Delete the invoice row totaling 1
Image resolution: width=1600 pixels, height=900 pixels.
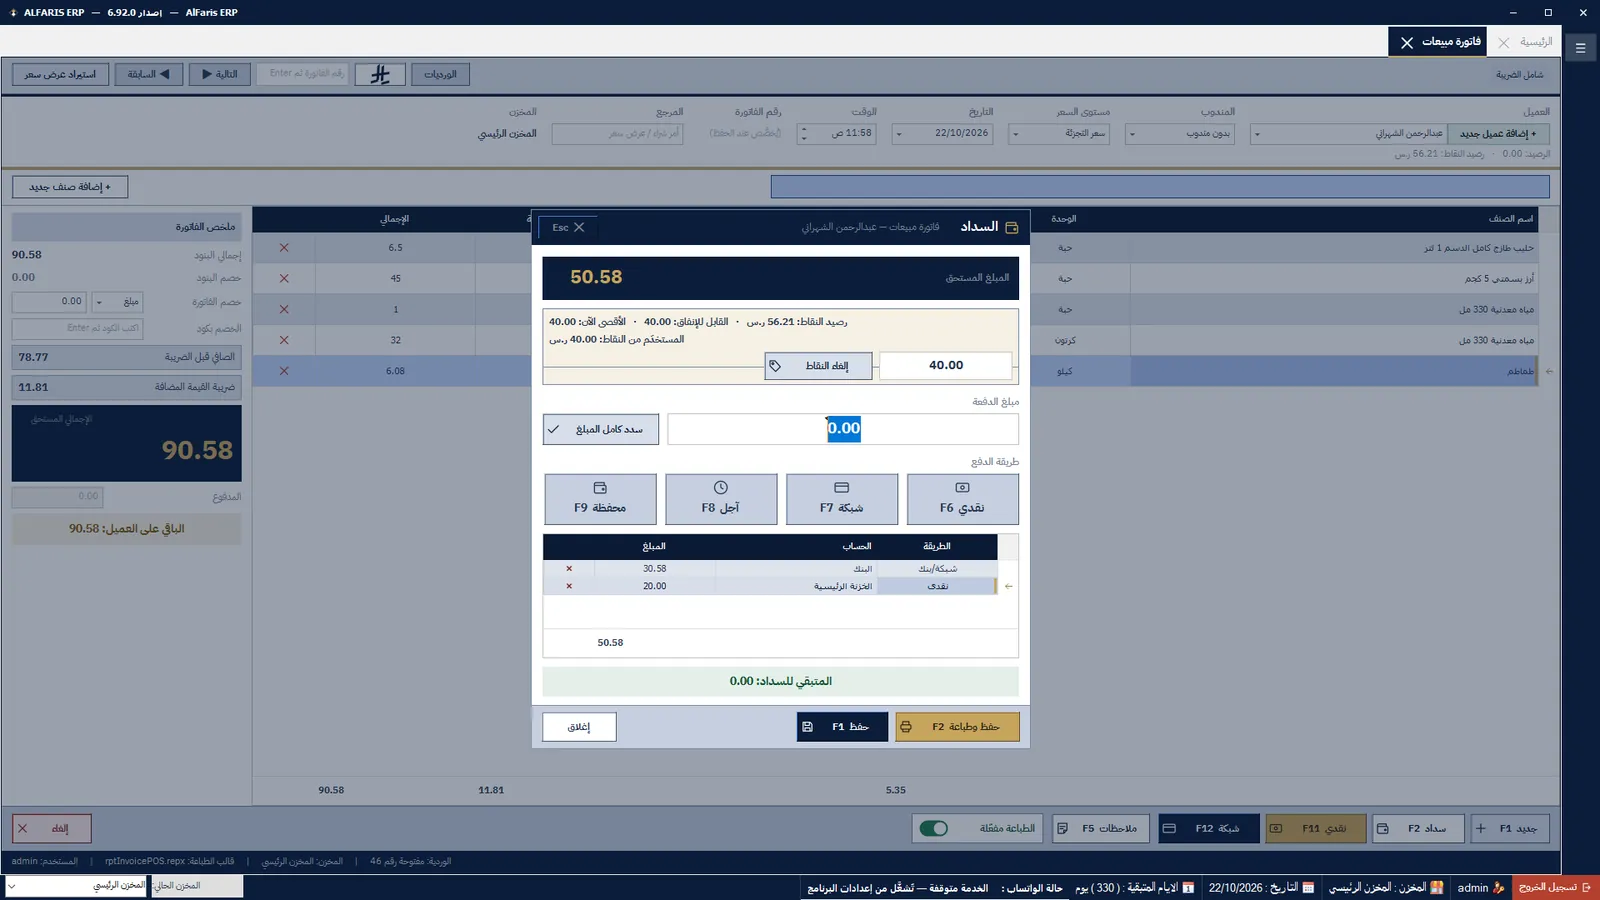[x=284, y=310]
